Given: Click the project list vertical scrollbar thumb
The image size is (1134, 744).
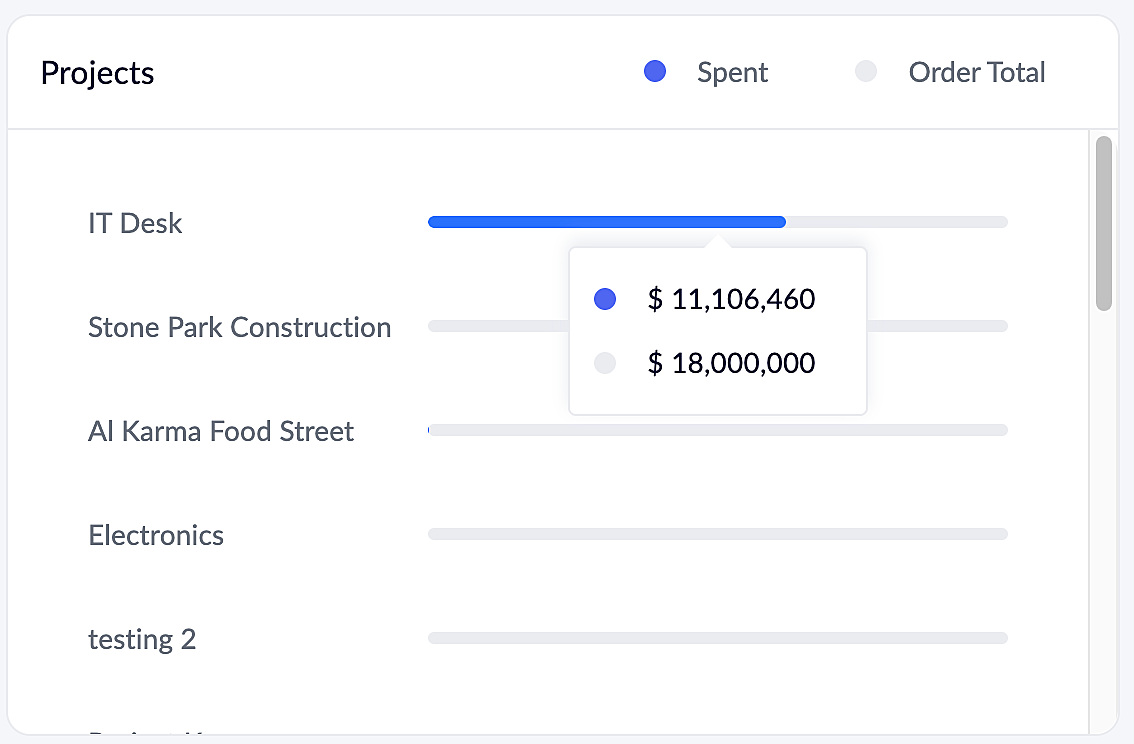Looking at the screenshot, I should pyautogui.click(x=1103, y=223).
